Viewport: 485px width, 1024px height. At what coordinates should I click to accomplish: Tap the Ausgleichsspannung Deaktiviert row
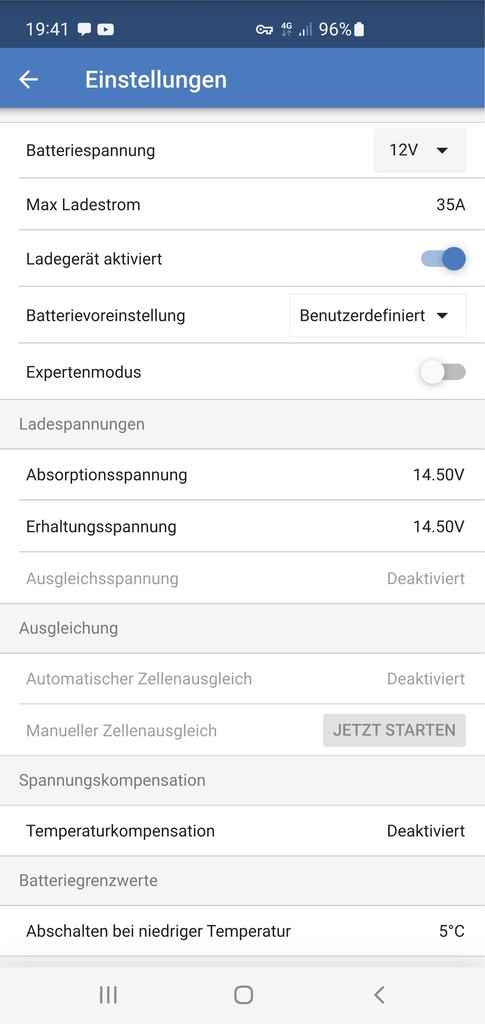click(242, 578)
